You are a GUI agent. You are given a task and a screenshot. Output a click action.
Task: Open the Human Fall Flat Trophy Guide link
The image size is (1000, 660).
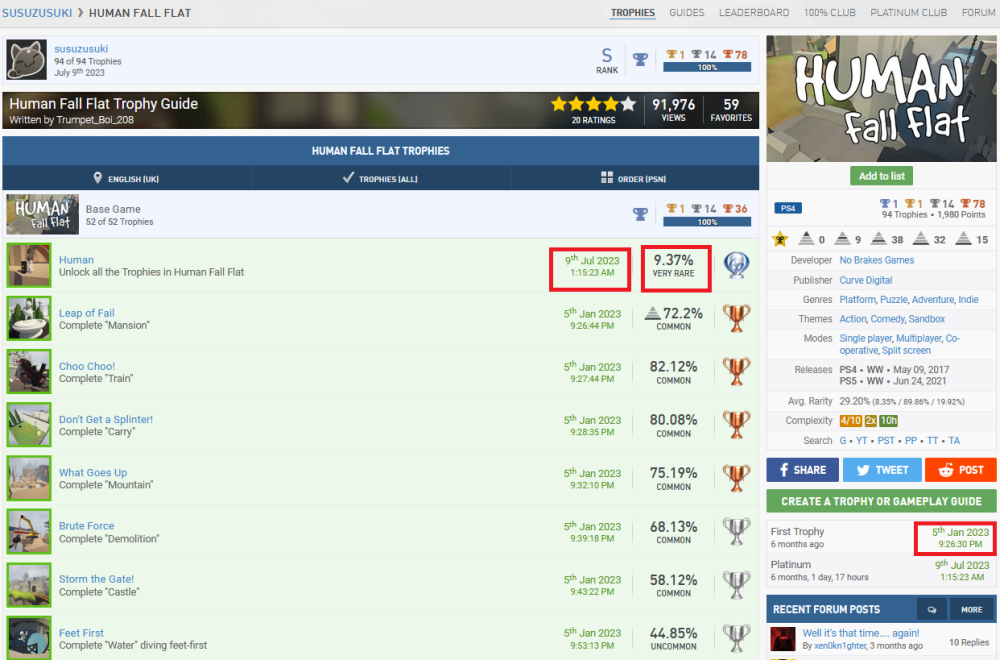pyautogui.click(x=104, y=104)
